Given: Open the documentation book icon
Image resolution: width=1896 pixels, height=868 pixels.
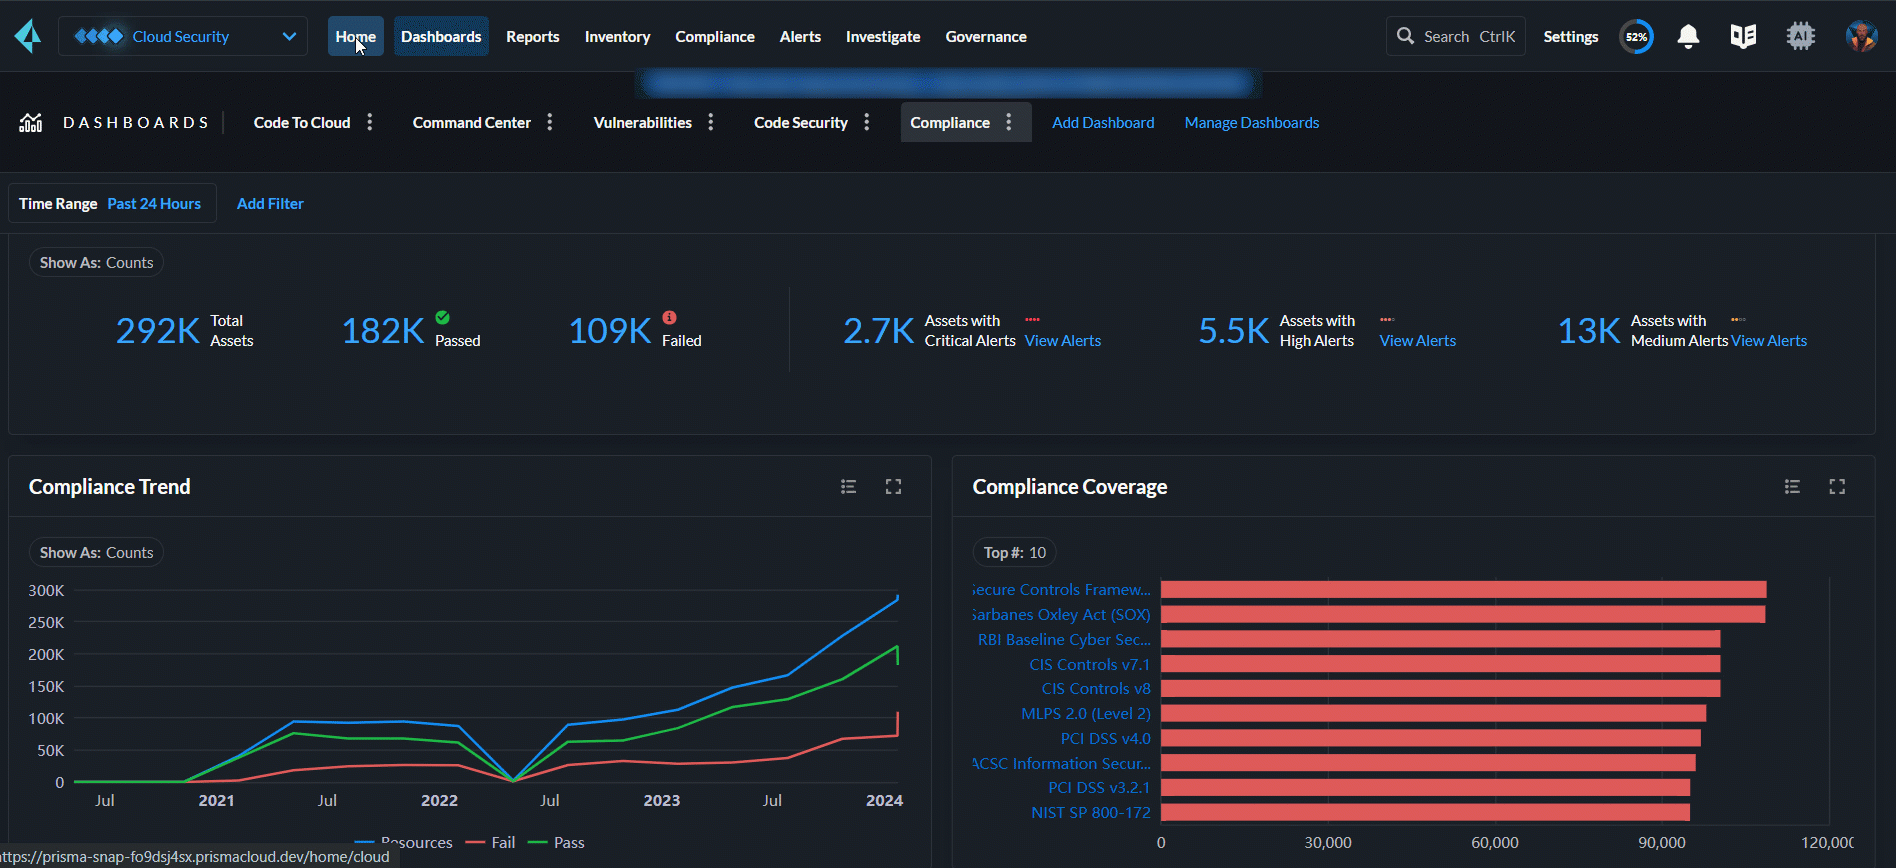Looking at the screenshot, I should 1743,37.
